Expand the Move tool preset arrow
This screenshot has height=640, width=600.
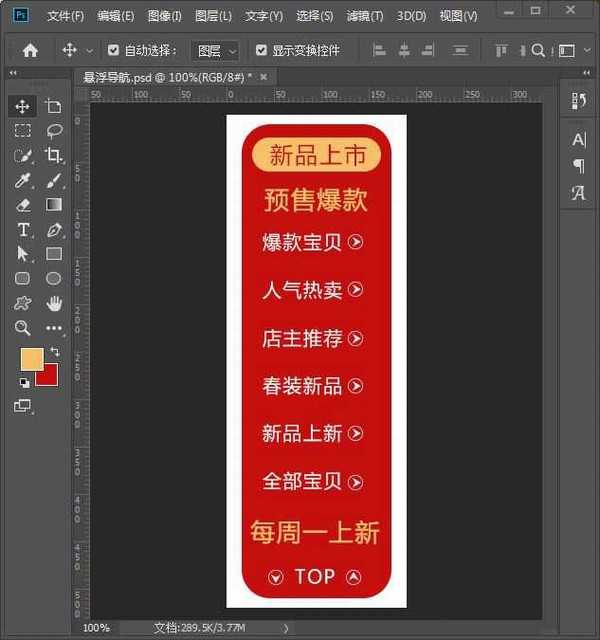click(90, 50)
